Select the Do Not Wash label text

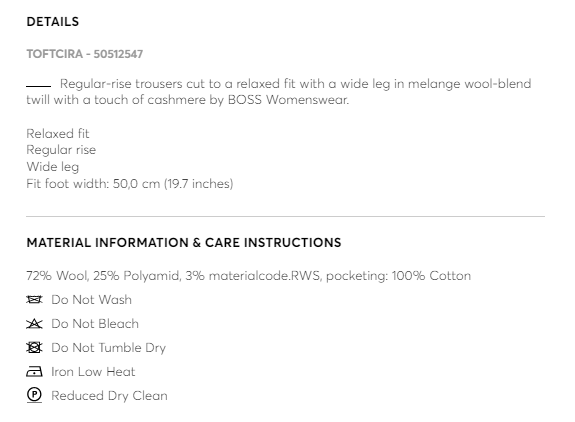[x=91, y=300]
